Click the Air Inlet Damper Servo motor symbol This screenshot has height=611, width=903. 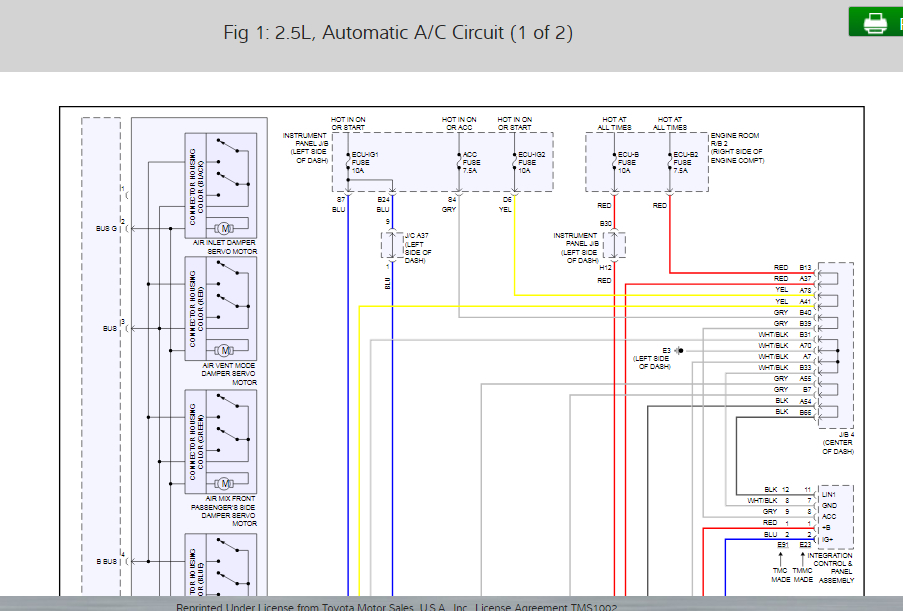225,228
